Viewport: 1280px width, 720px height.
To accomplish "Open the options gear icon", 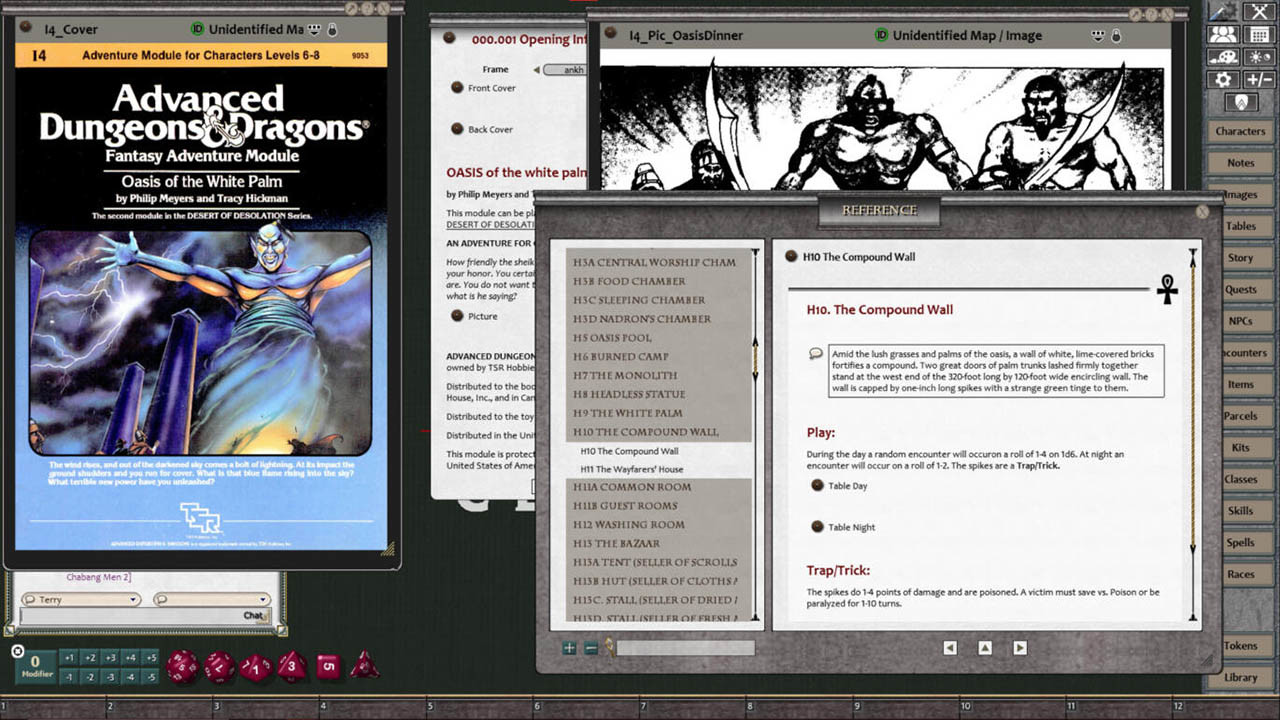I will click(1222, 79).
